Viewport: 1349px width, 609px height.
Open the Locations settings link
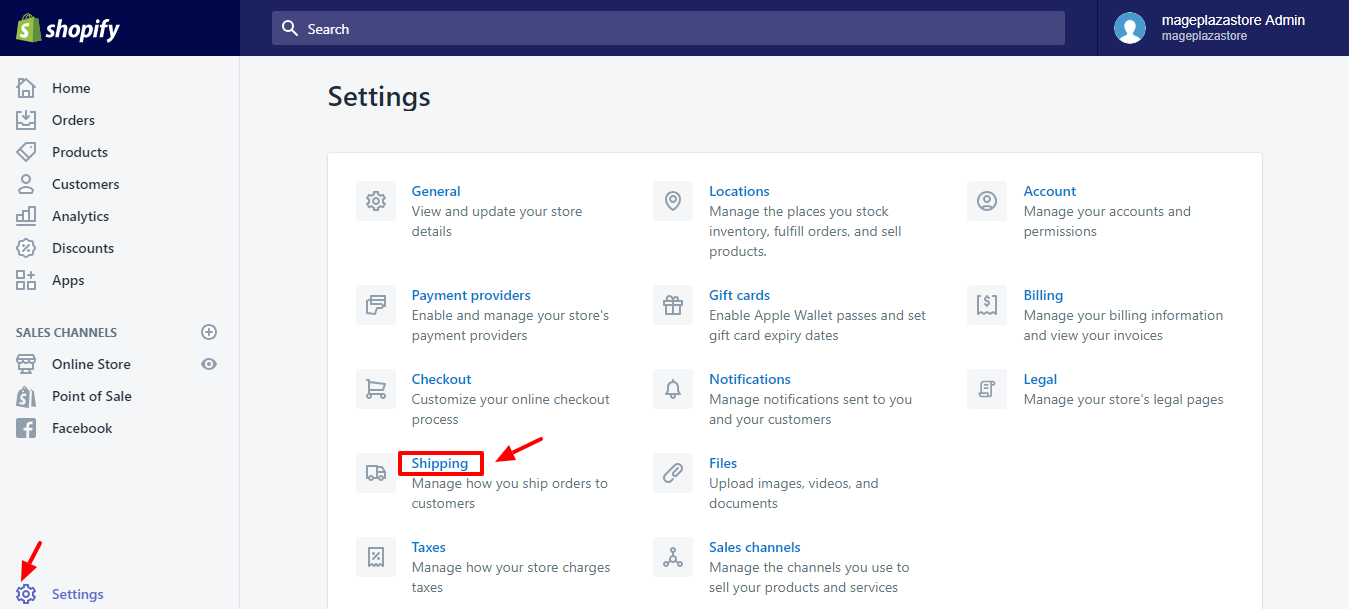click(x=739, y=191)
